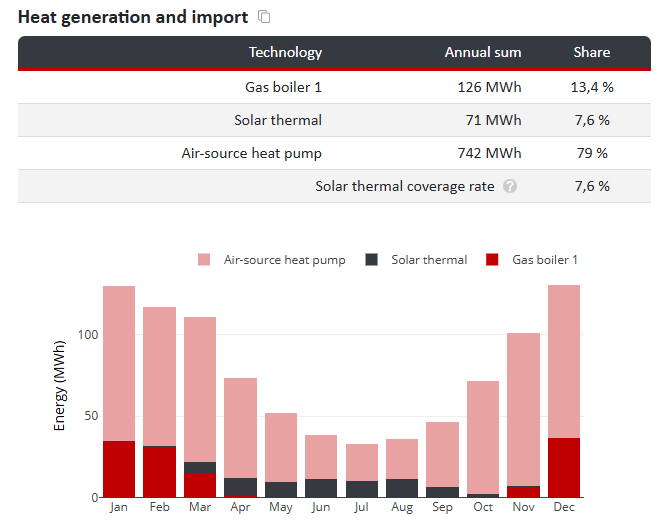The image size is (667, 532).
Task: Click the November heat pump bar segment
Action: point(523,410)
